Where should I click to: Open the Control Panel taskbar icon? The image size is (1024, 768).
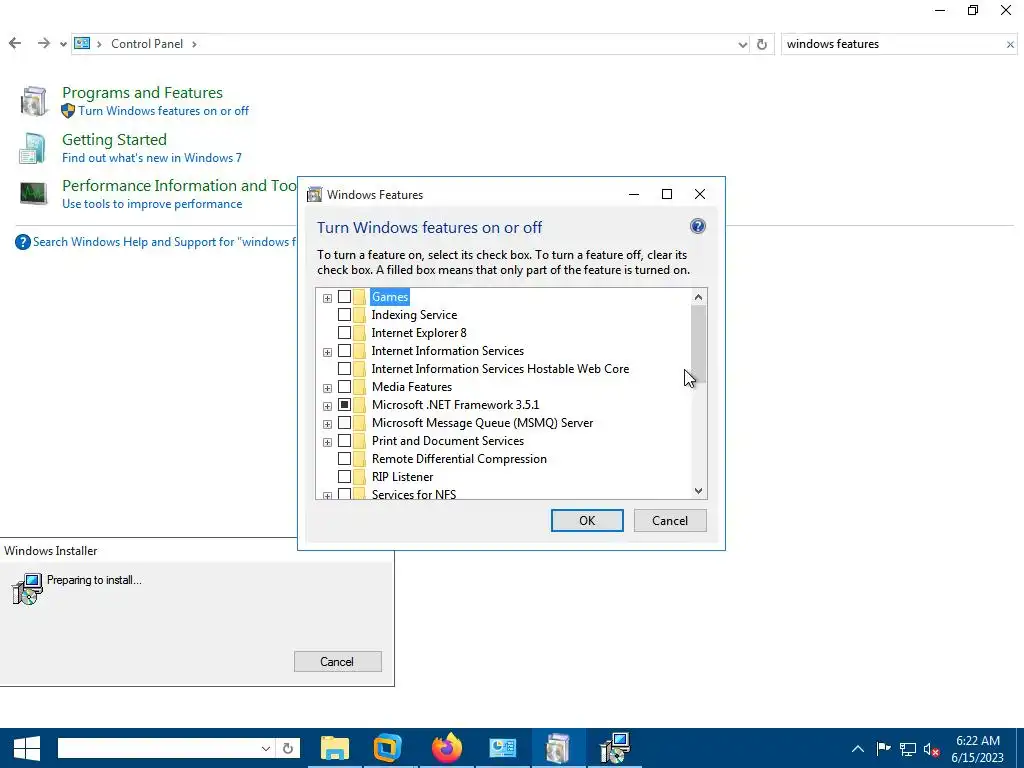[503, 748]
